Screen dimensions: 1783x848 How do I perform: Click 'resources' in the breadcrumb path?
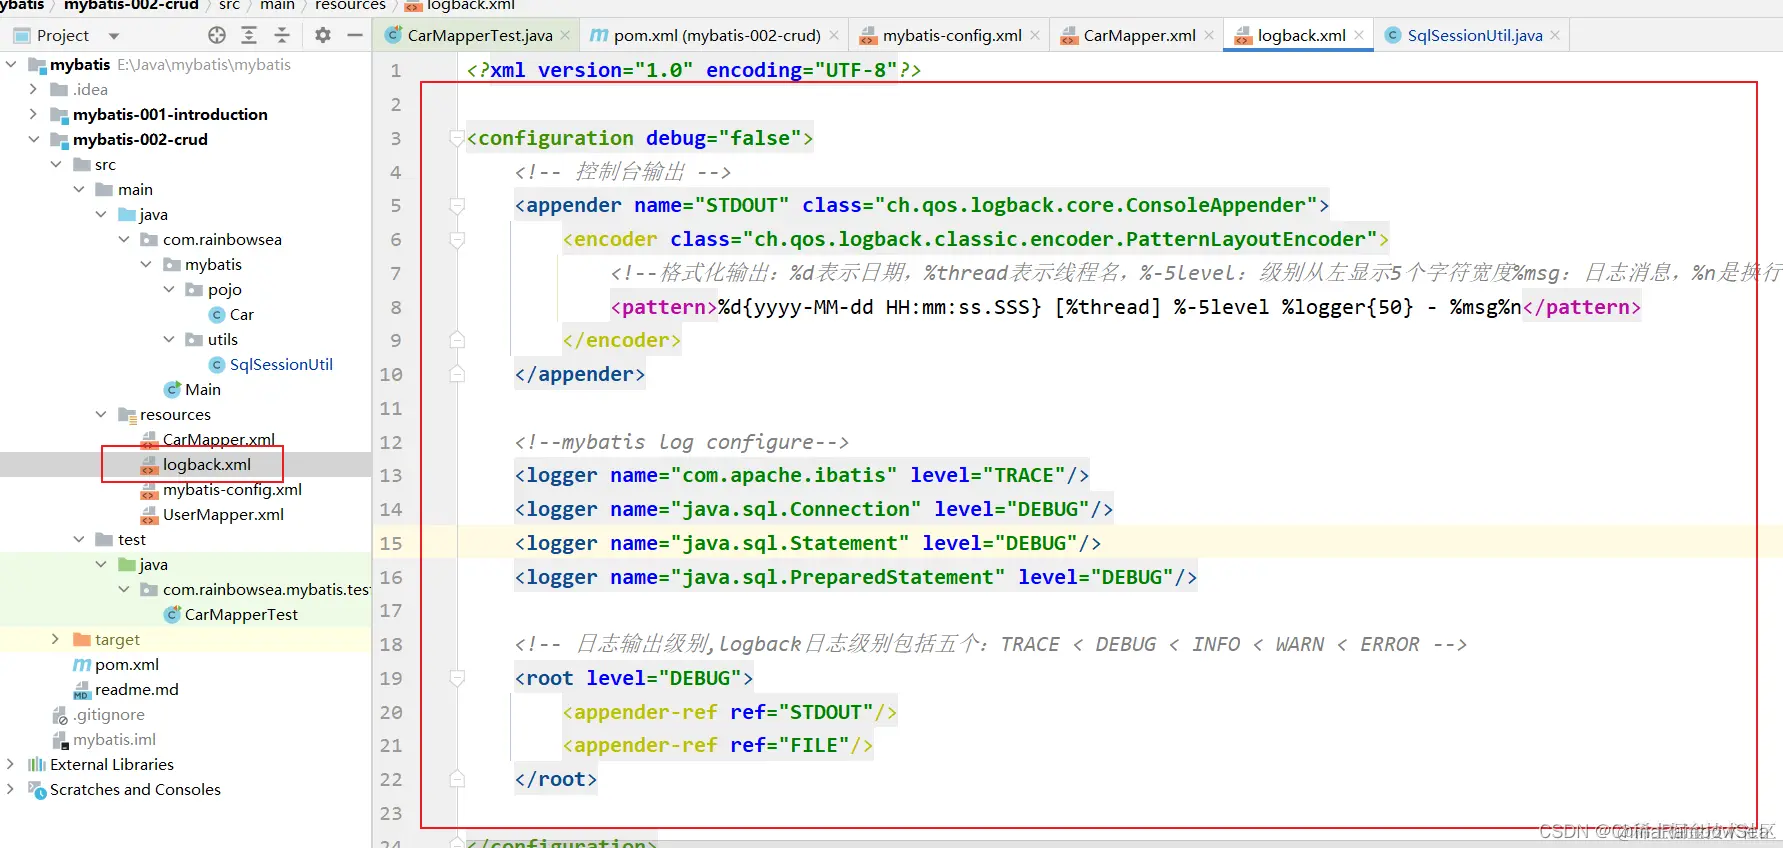coord(350,5)
